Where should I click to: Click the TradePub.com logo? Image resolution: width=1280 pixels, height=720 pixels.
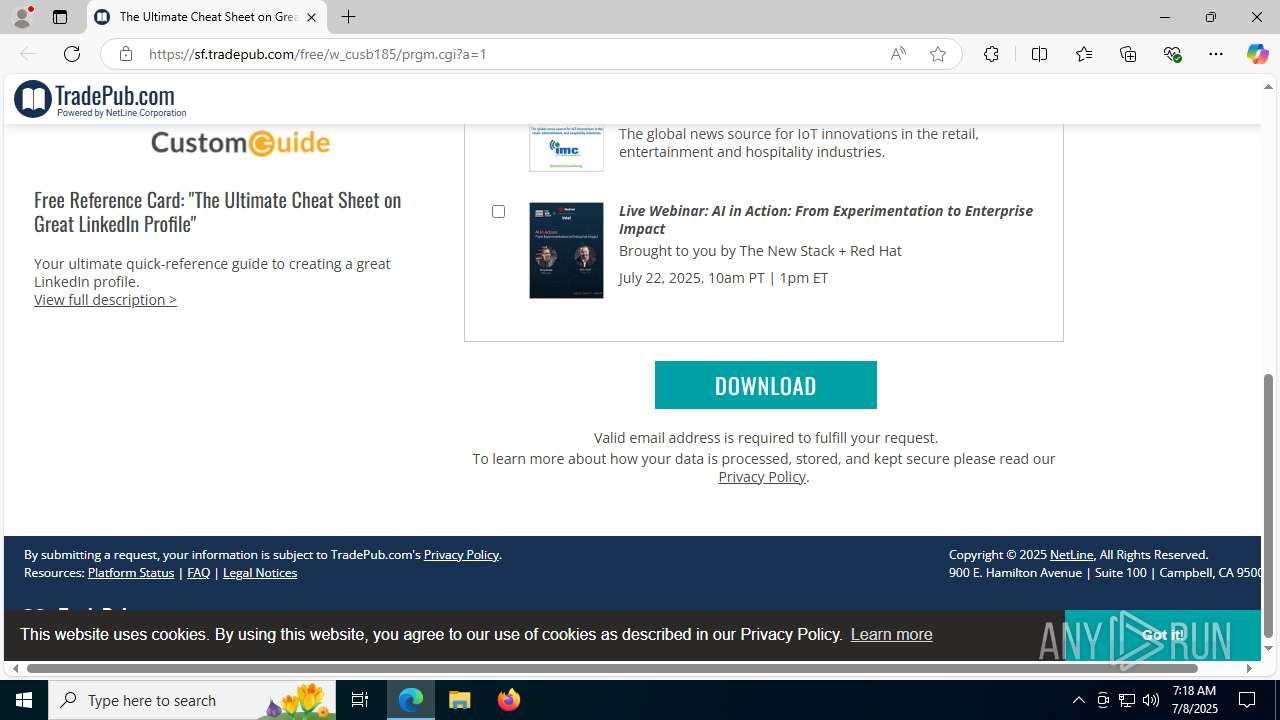pos(100,99)
